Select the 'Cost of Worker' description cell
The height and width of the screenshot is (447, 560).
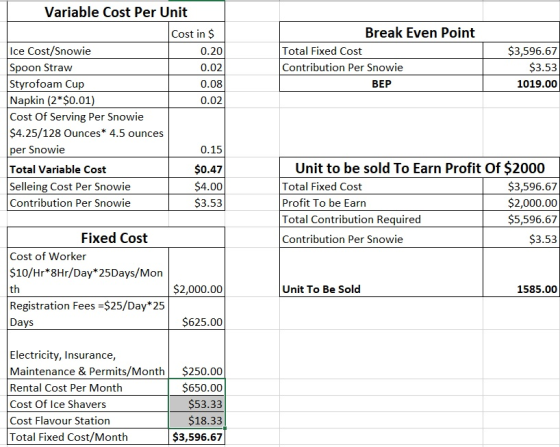[x=88, y=272]
